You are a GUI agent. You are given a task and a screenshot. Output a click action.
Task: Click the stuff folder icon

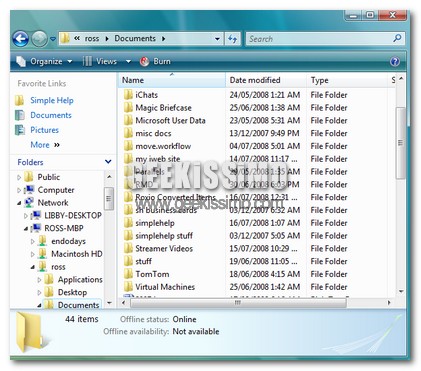click(x=128, y=261)
